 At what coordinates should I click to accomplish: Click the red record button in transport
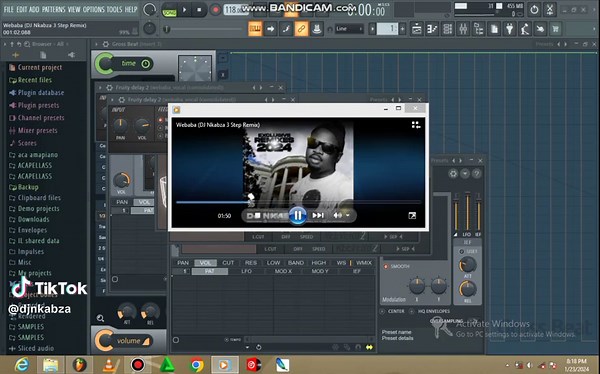coord(215,10)
